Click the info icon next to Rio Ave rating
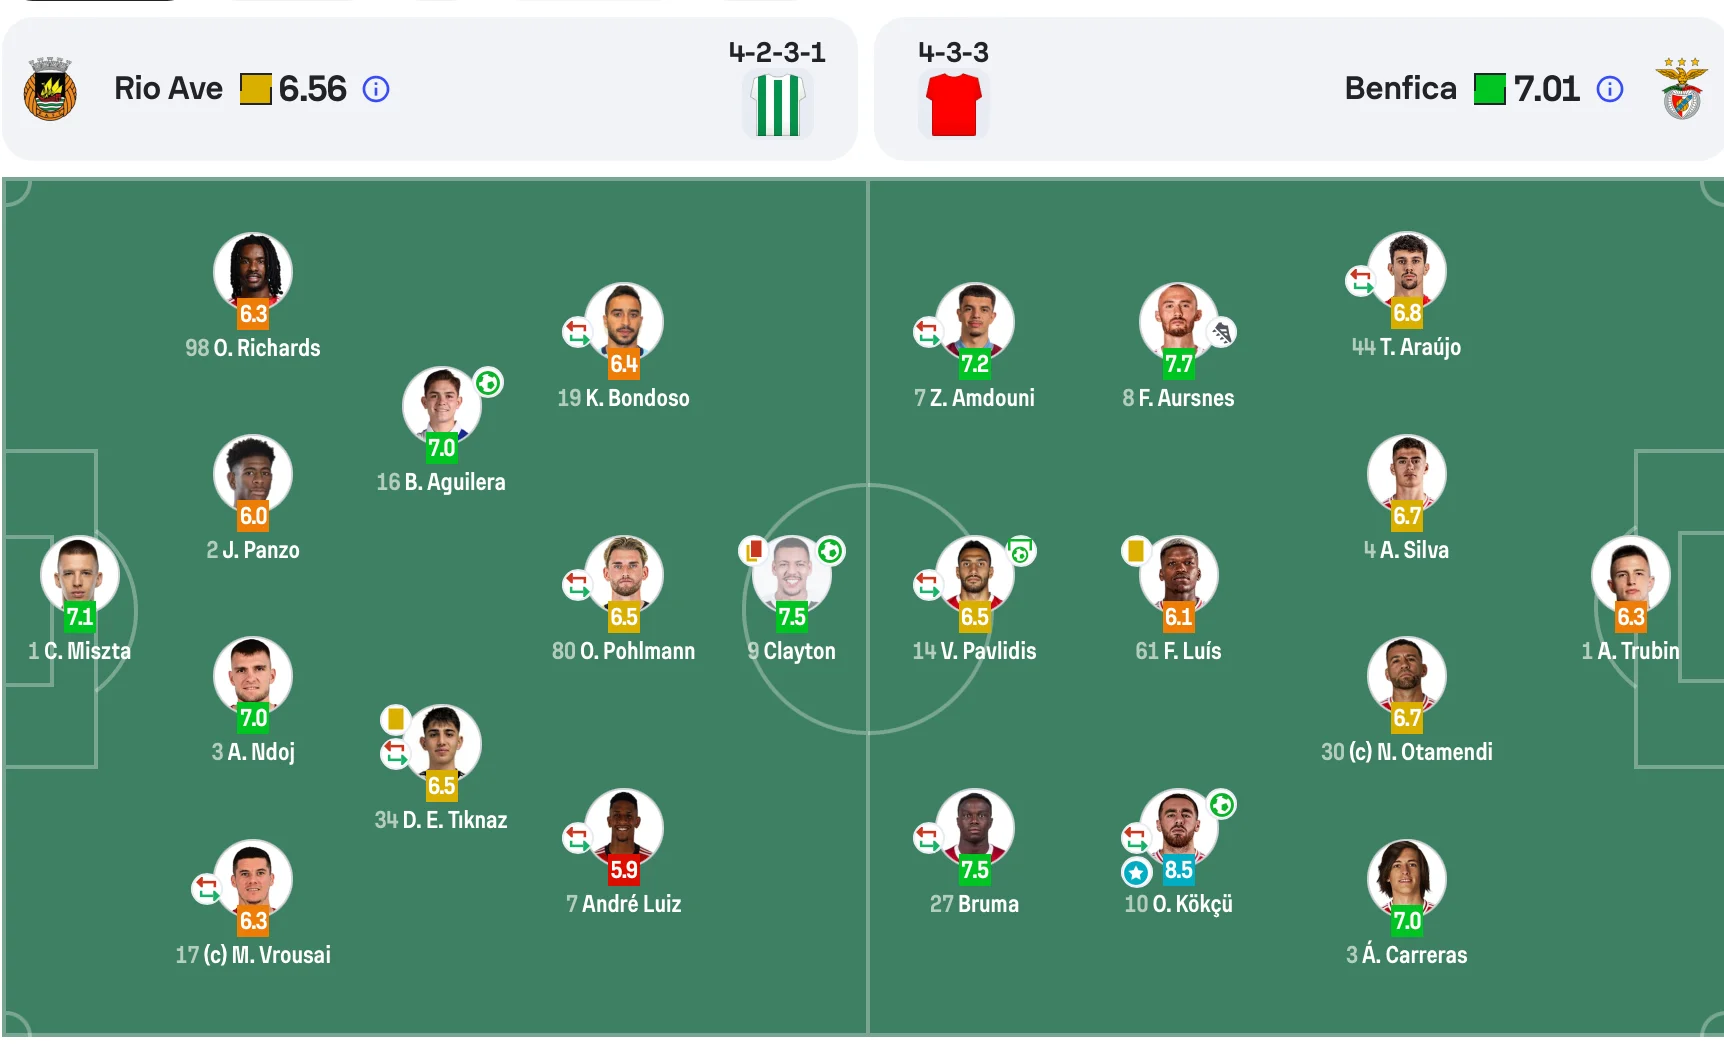Screen dimensions: 1724x1044 [376, 89]
